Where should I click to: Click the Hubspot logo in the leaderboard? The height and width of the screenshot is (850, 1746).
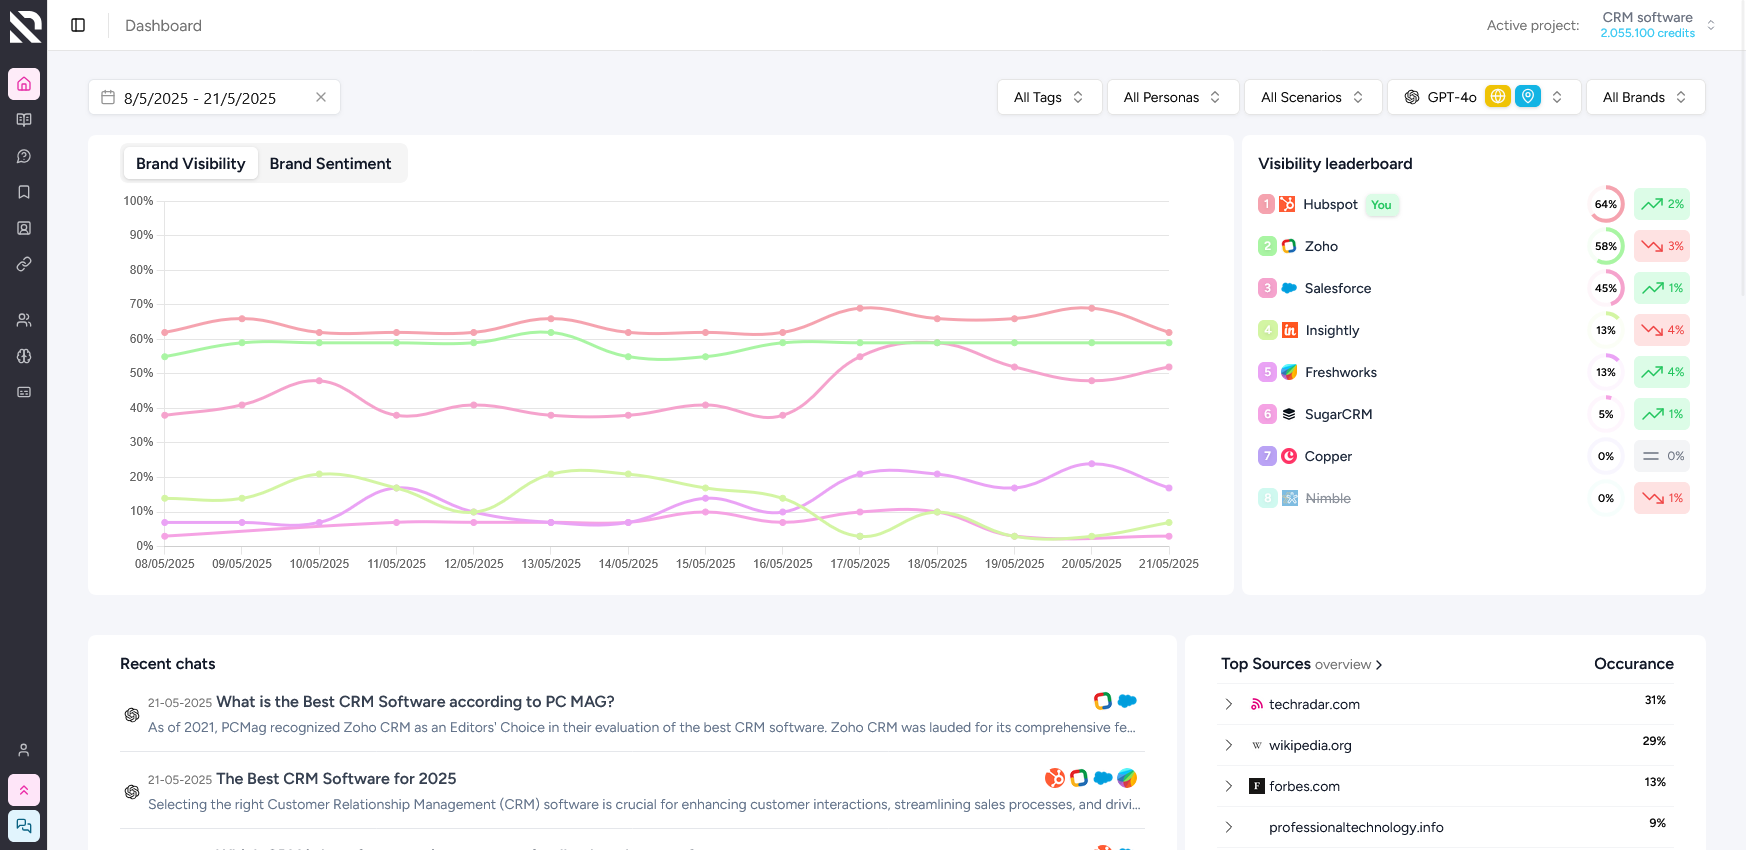point(1287,204)
